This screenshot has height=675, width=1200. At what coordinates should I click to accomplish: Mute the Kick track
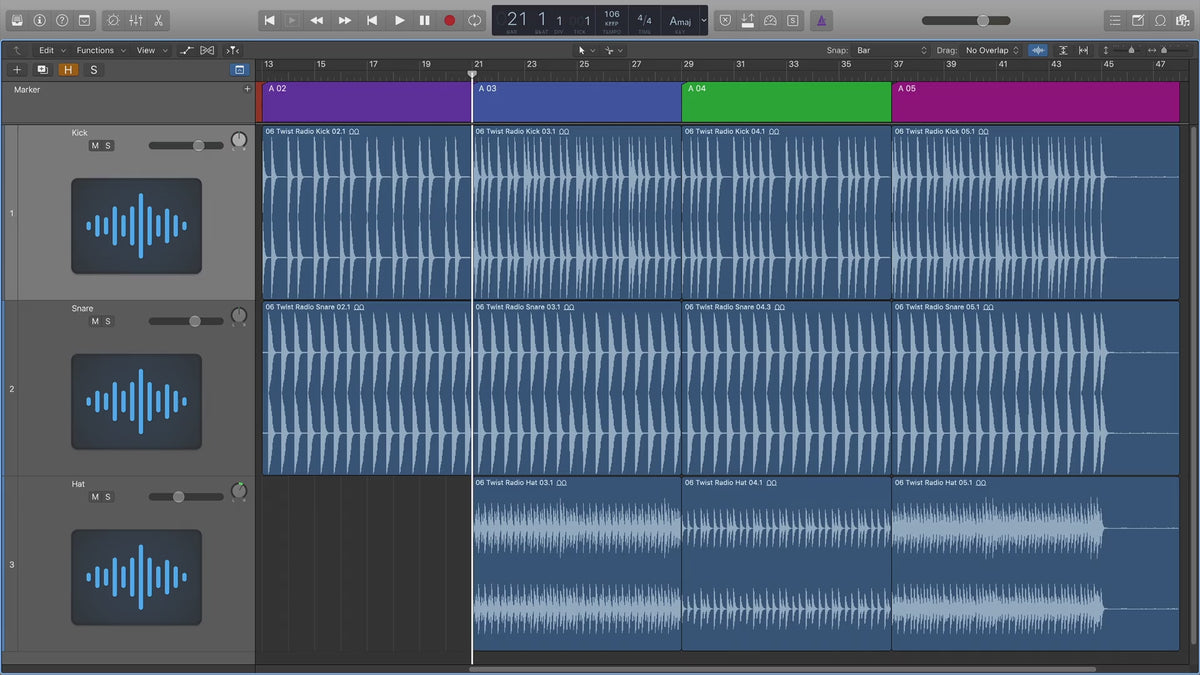click(95, 146)
